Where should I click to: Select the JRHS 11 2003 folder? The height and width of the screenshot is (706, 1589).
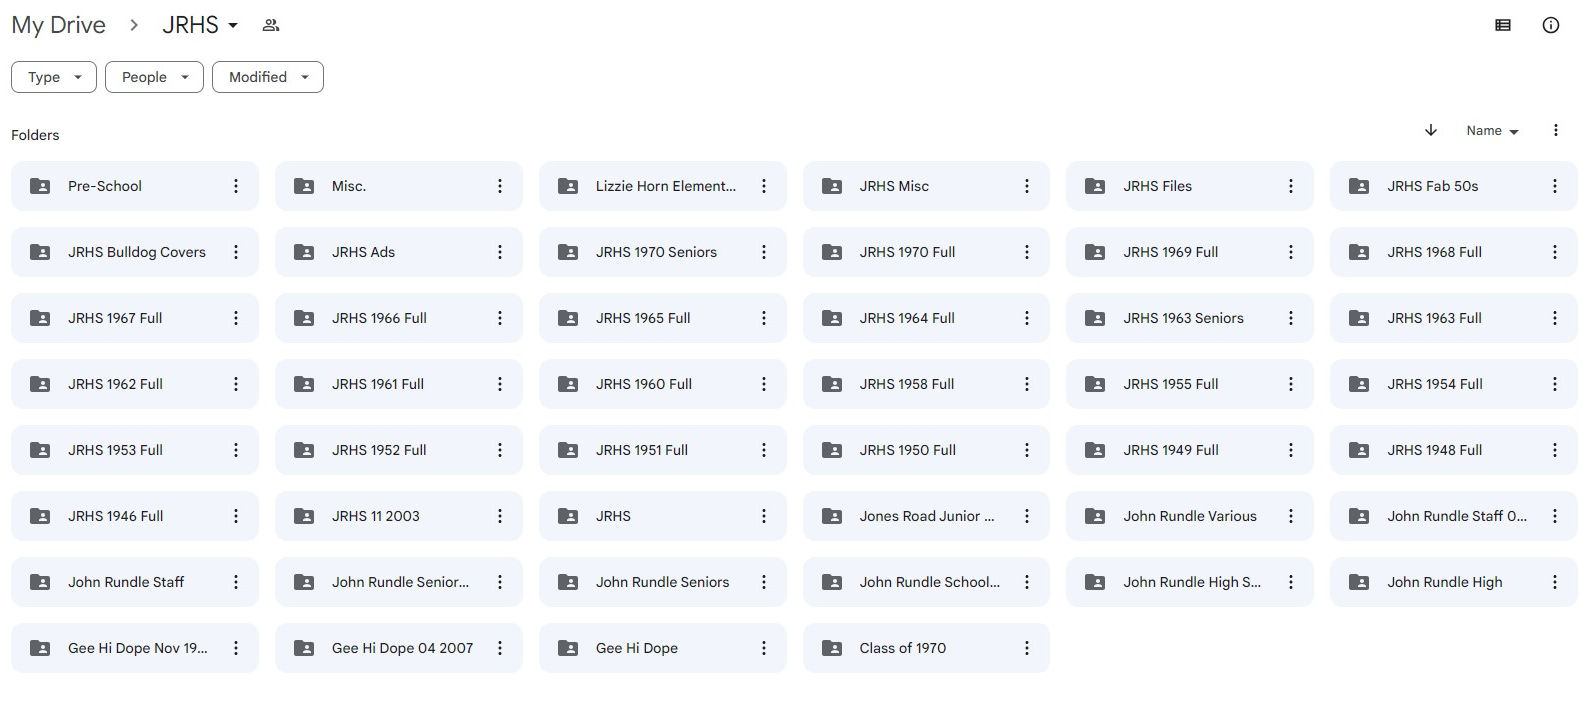tap(375, 516)
